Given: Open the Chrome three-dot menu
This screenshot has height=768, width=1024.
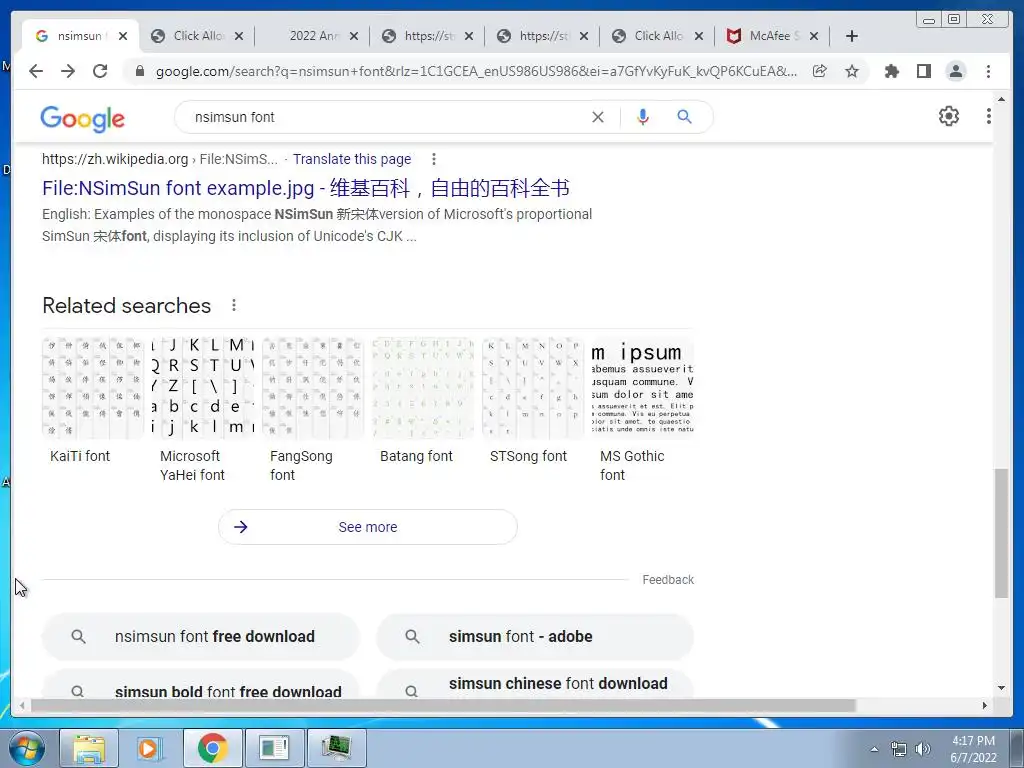Looking at the screenshot, I should point(988,71).
